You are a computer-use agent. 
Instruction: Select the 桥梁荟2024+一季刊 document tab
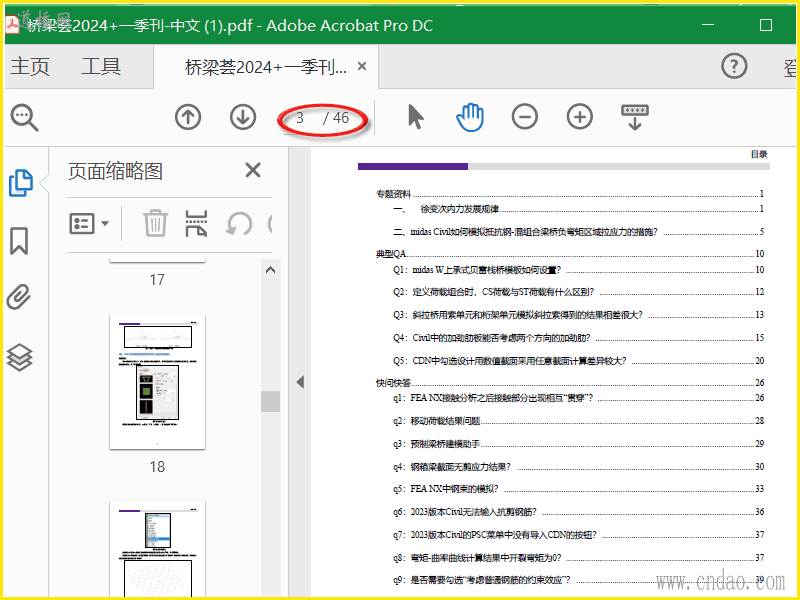click(x=265, y=67)
